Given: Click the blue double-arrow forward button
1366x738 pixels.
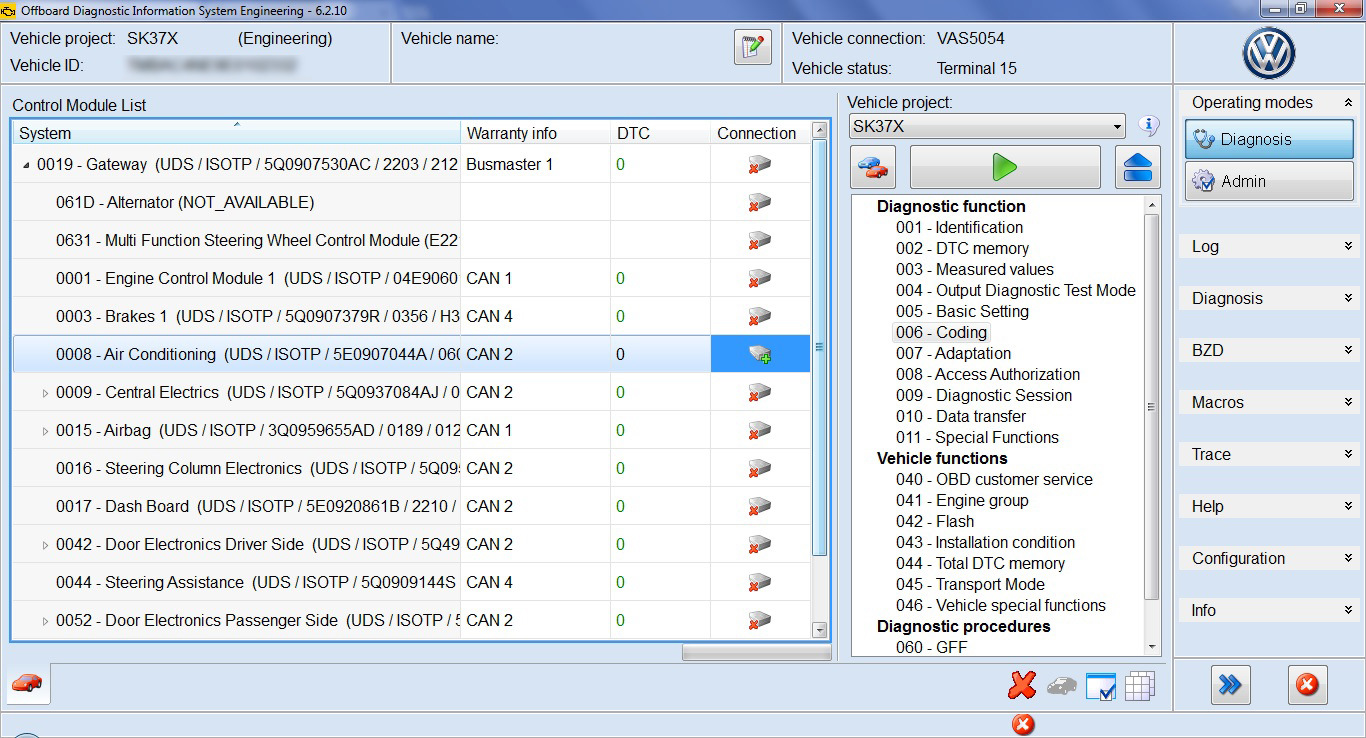Looking at the screenshot, I should coord(1230,685).
